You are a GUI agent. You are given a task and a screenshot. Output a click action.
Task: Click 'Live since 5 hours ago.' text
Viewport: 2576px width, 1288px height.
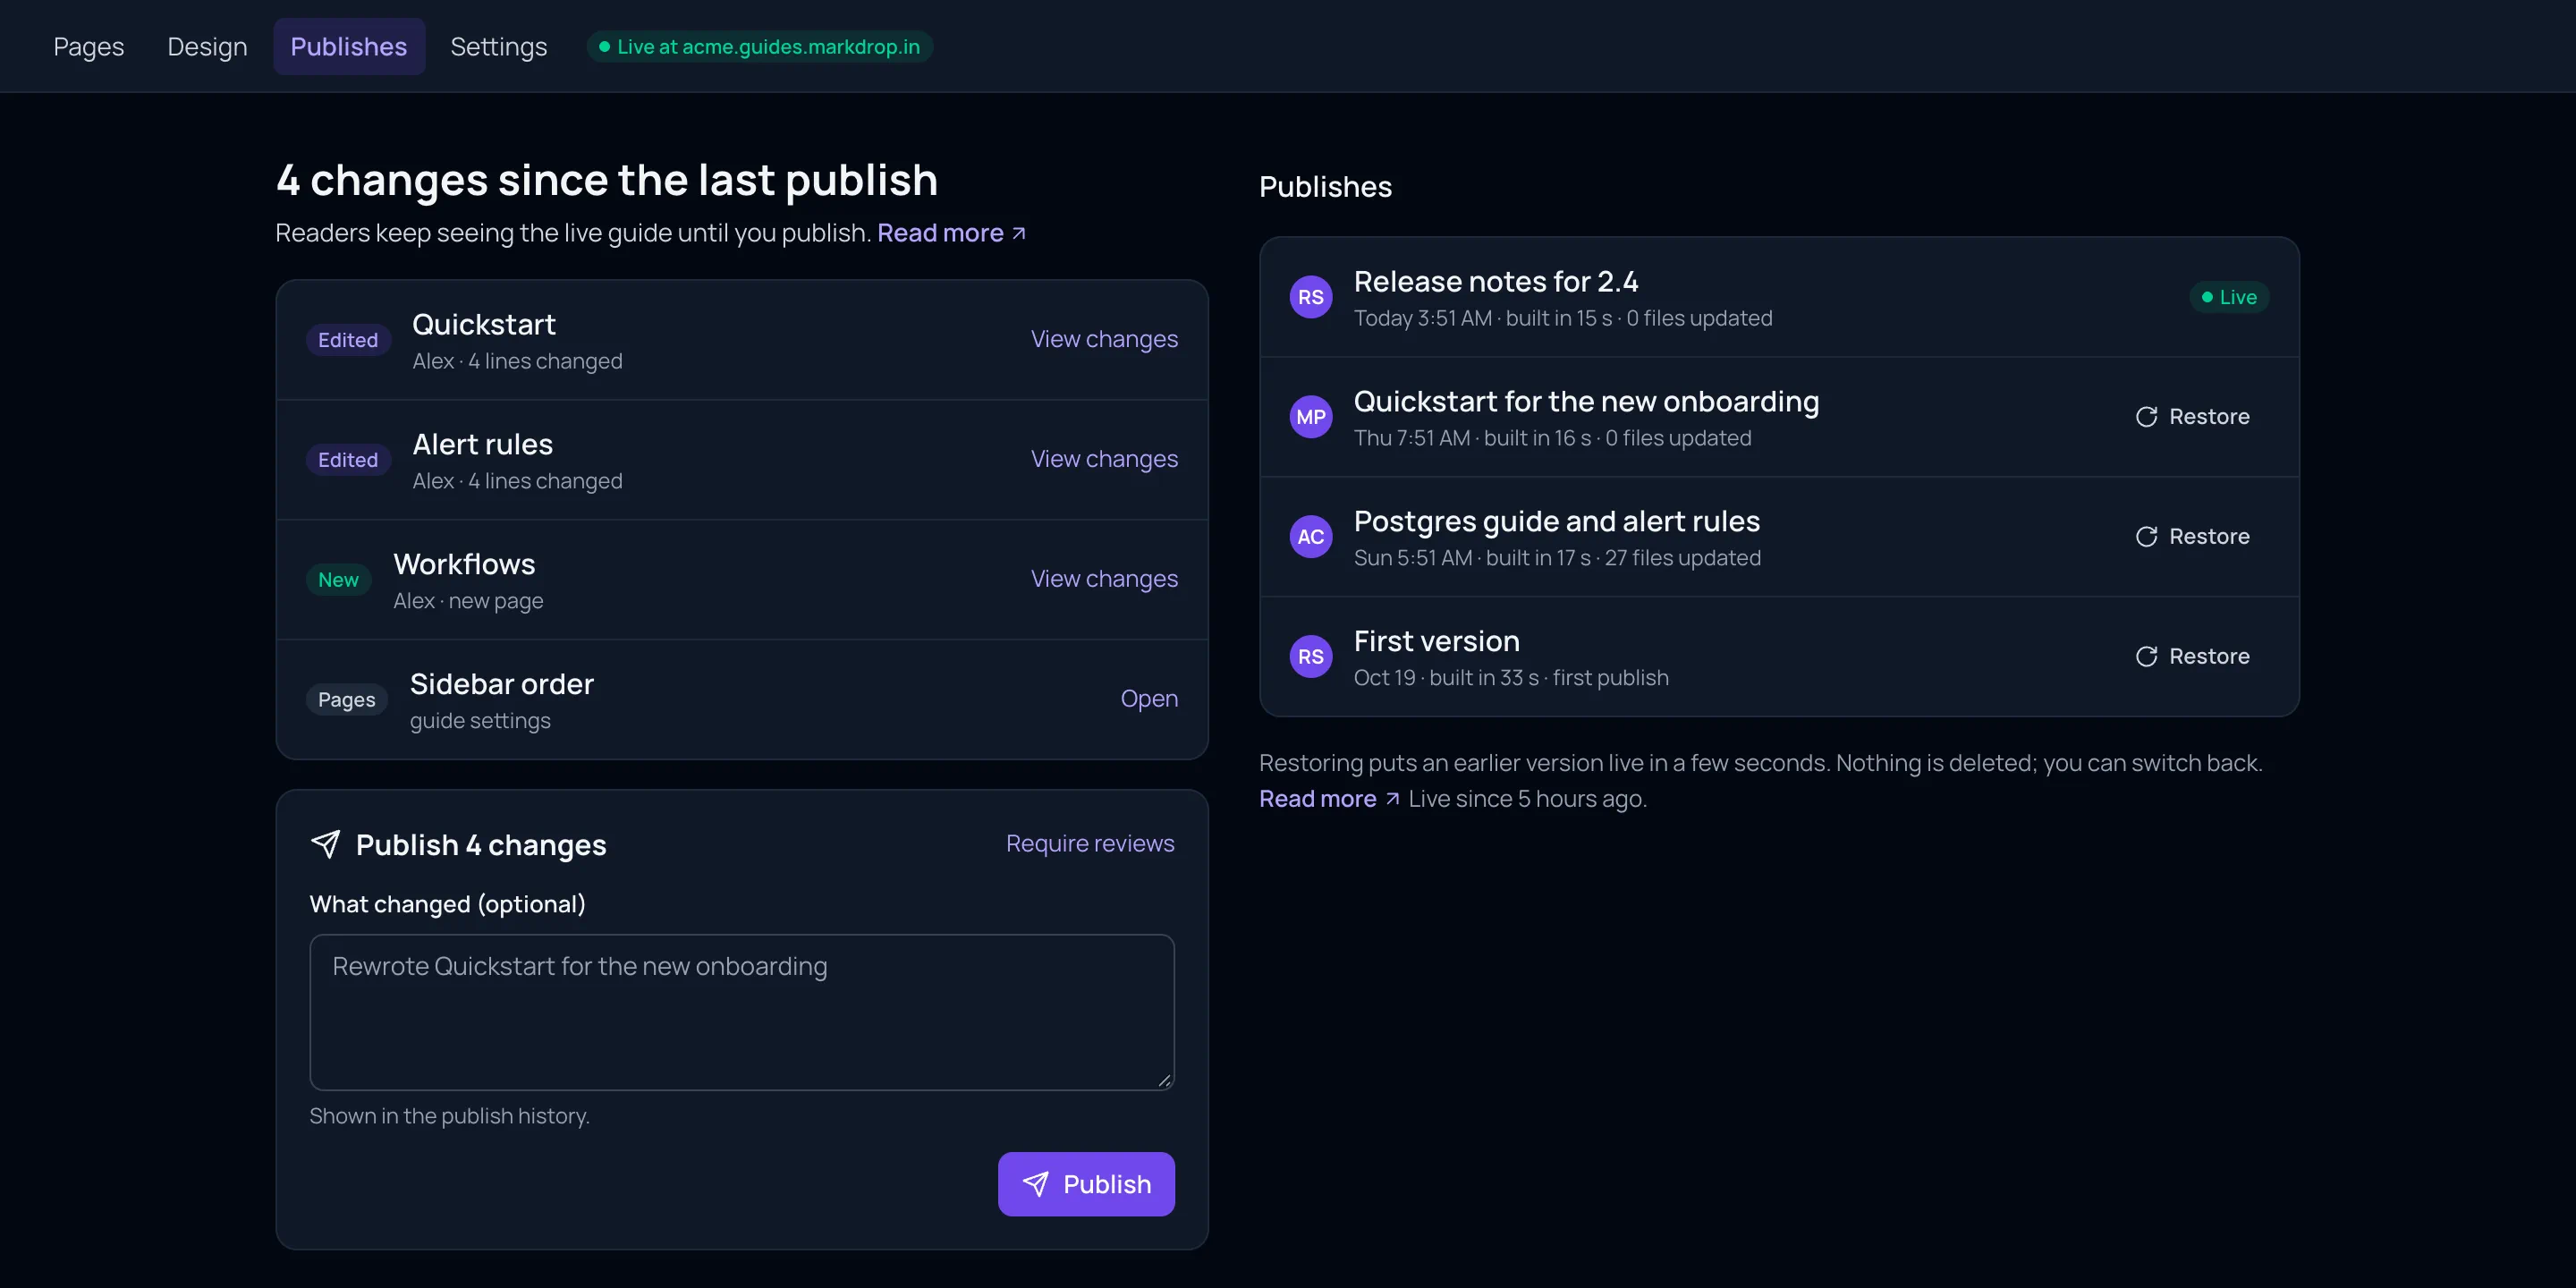pos(1527,799)
